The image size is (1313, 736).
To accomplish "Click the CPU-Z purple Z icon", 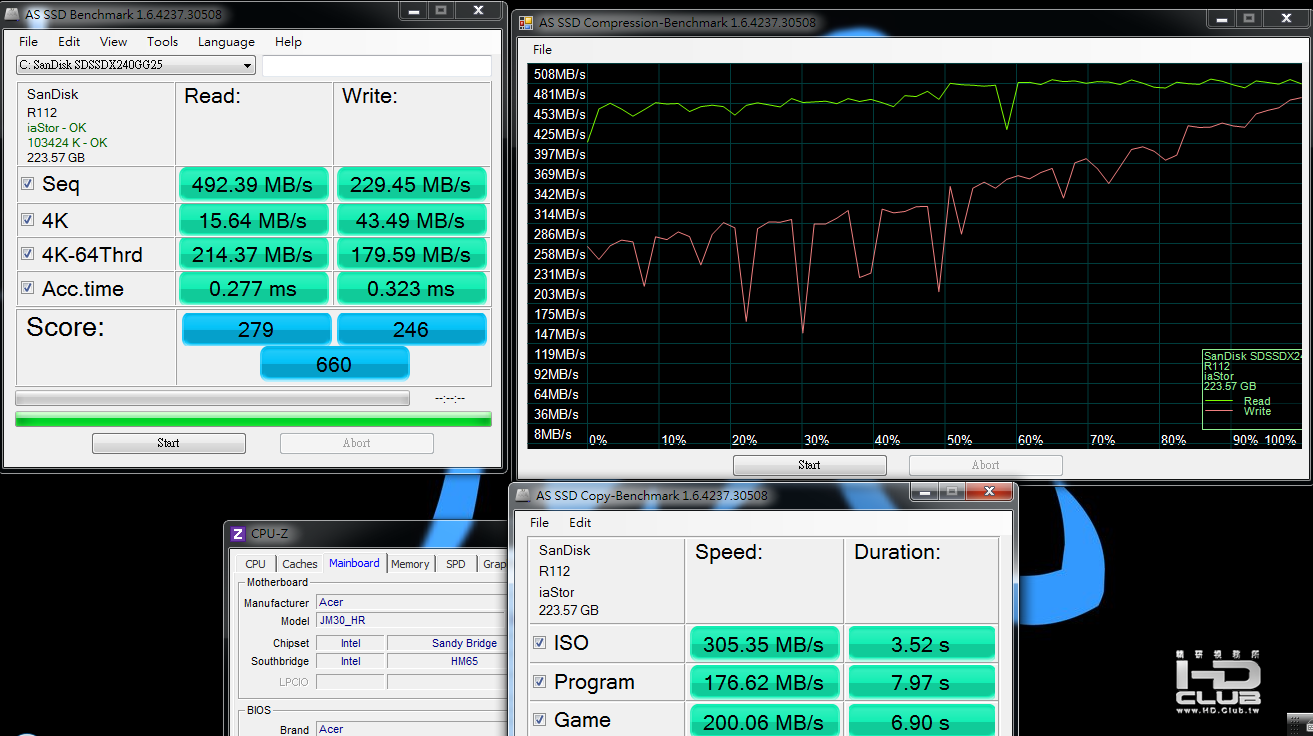I will point(237,534).
